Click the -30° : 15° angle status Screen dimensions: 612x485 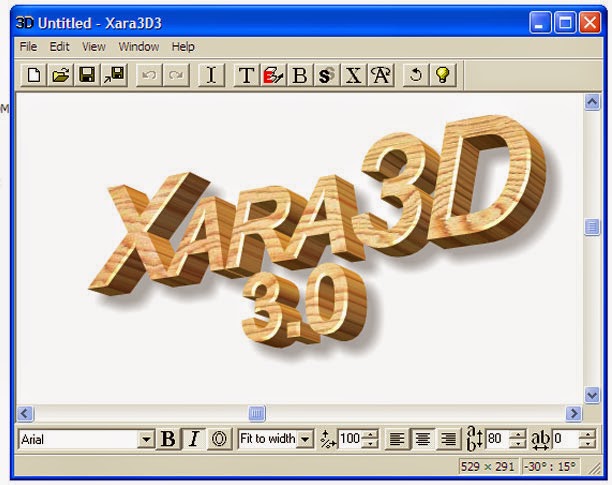point(550,467)
